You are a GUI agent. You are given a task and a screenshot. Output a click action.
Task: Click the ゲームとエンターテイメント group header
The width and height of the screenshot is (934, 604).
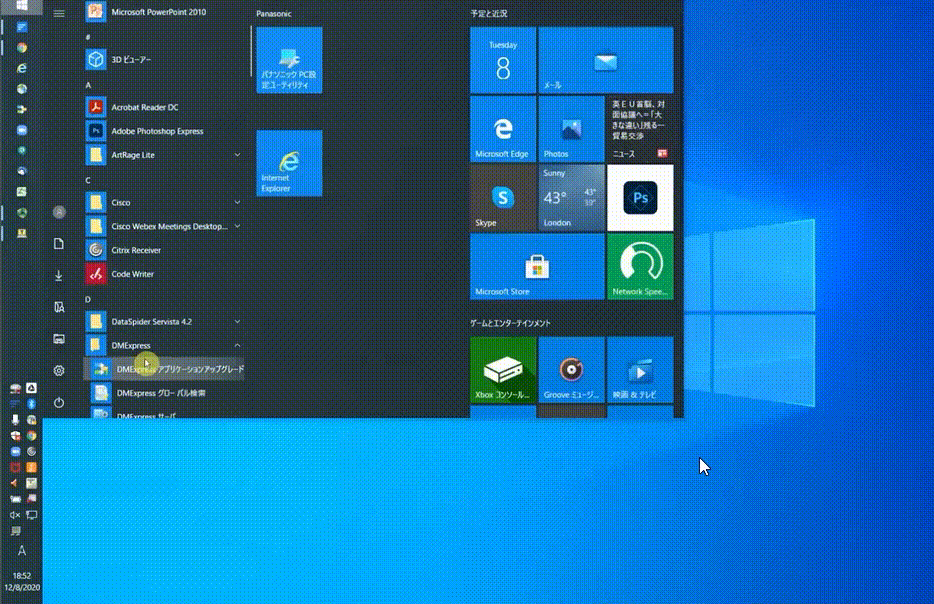point(510,323)
